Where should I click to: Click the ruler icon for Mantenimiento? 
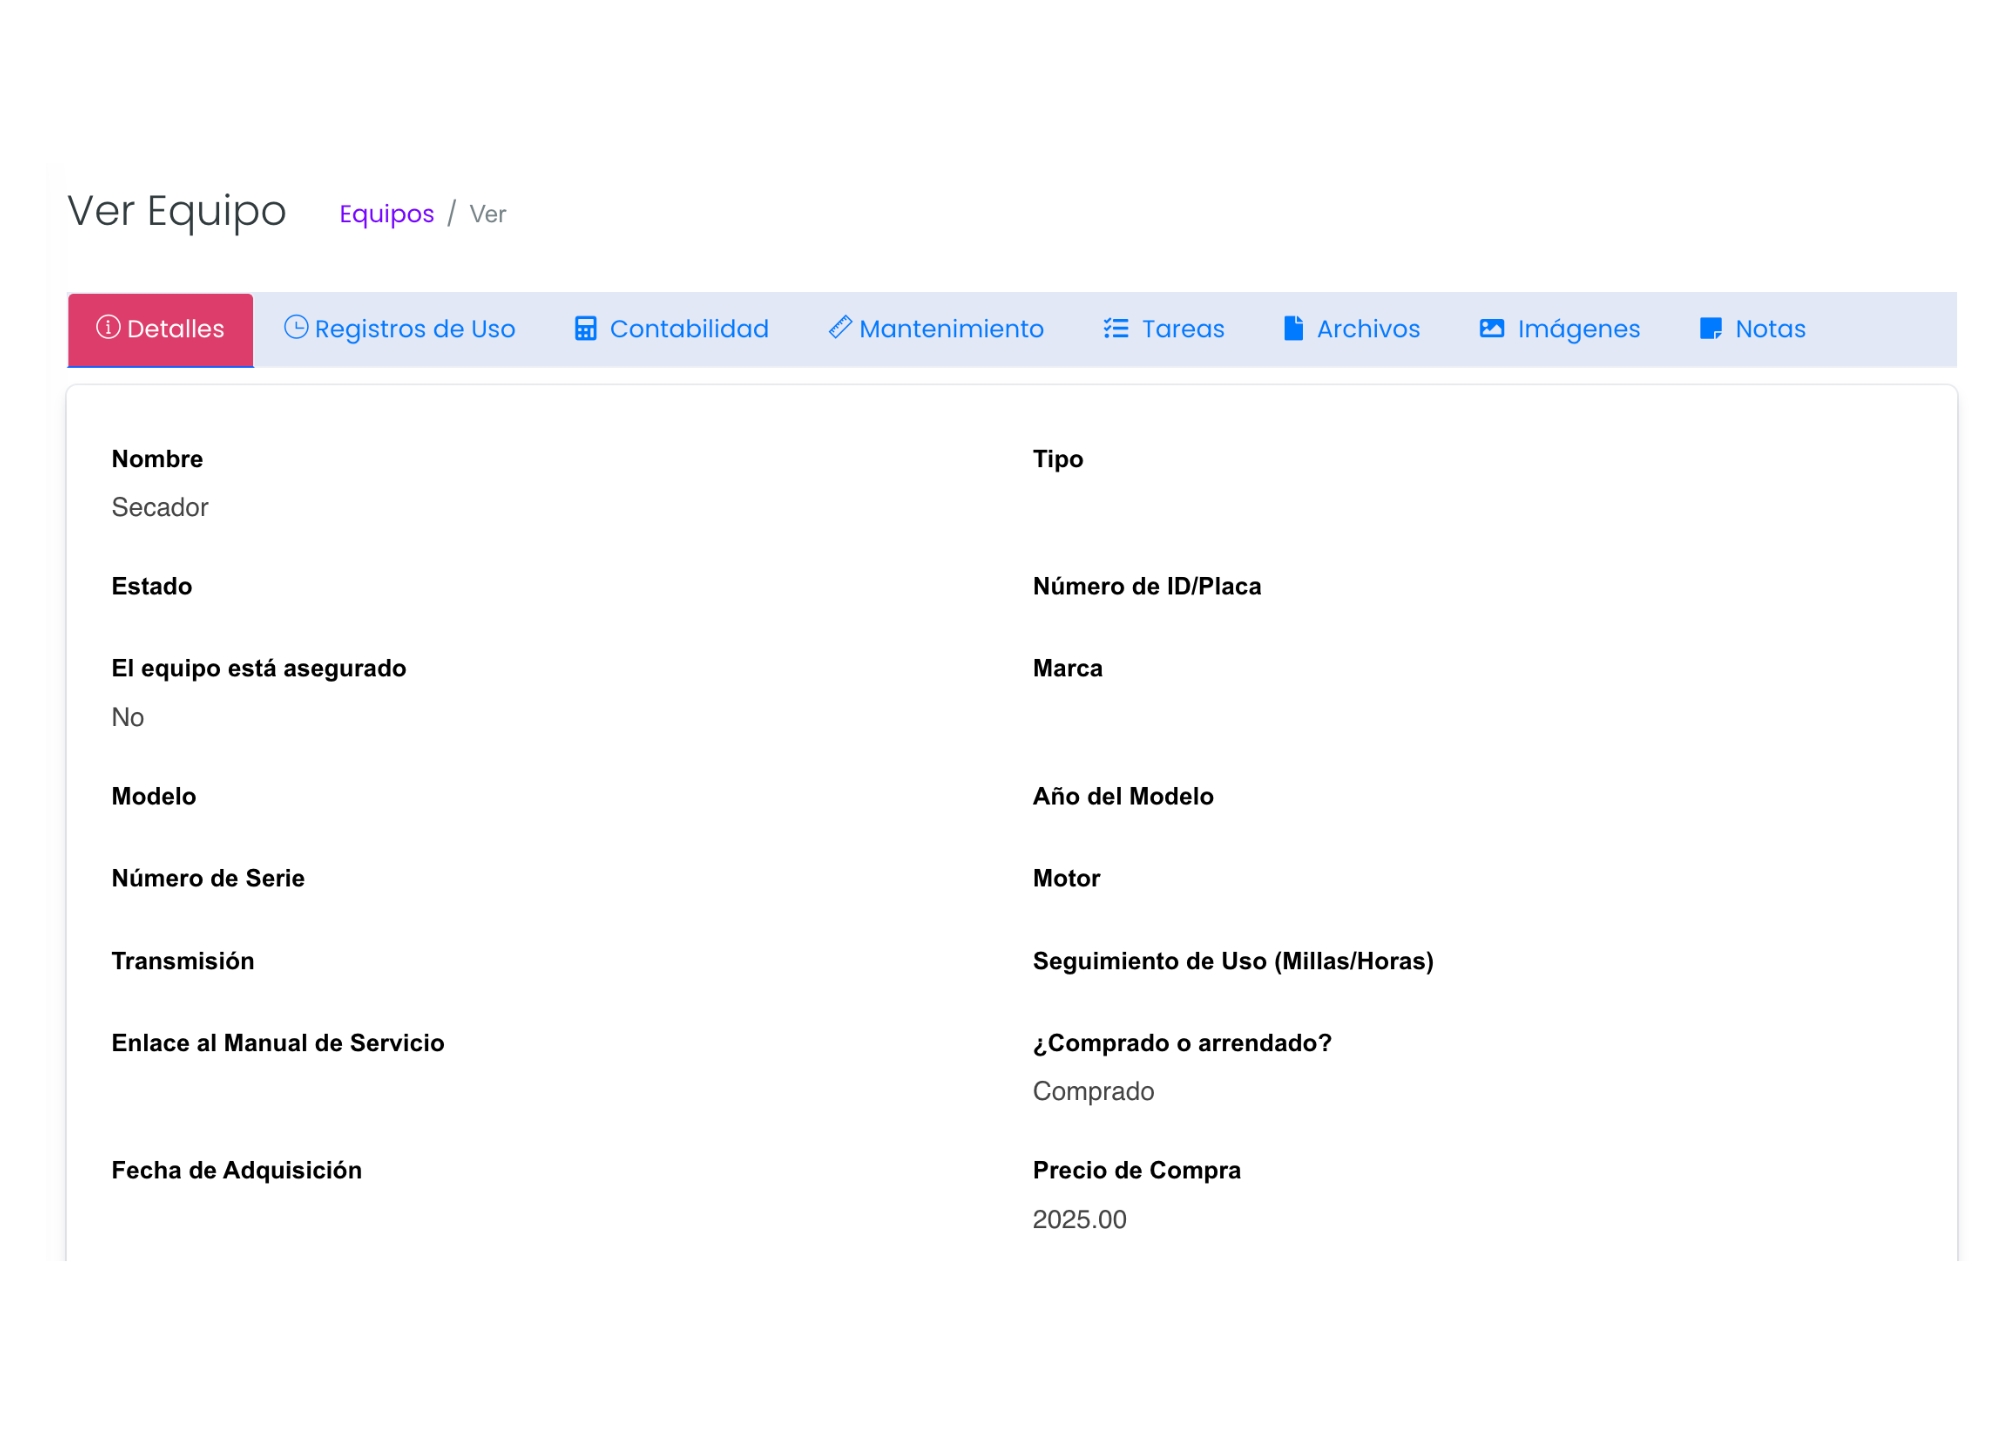click(x=840, y=327)
